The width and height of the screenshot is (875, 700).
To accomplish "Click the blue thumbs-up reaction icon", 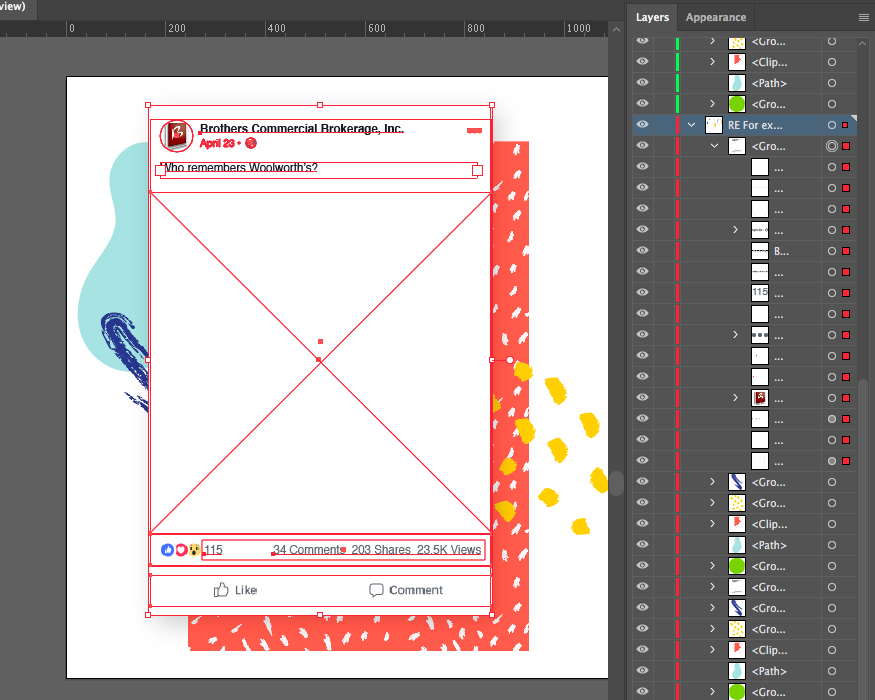I will point(167,550).
